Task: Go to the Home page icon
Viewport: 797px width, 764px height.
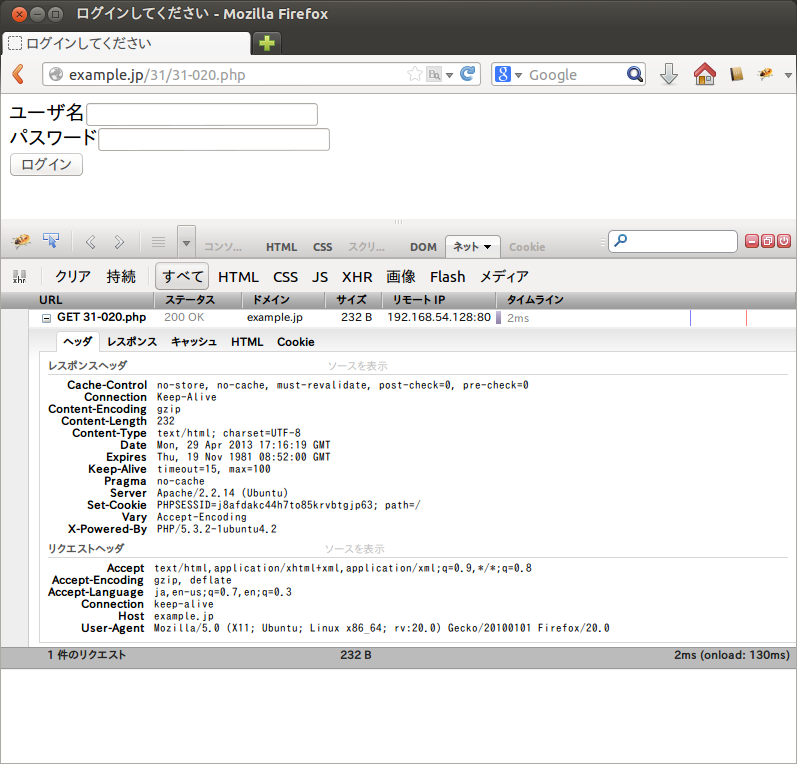Action: click(x=704, y=74)
